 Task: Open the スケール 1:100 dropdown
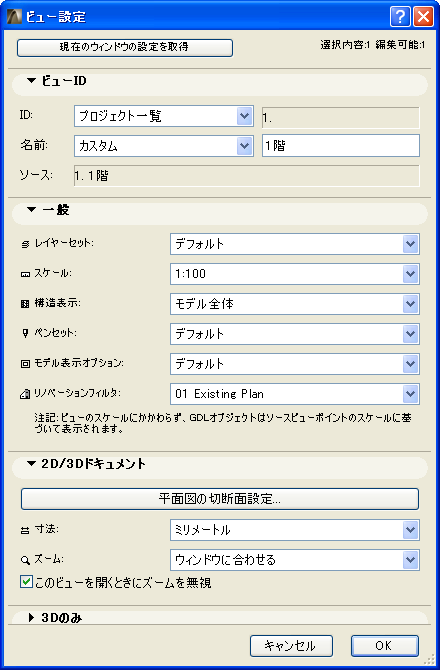pyautogui.click(x=295, y=274)
